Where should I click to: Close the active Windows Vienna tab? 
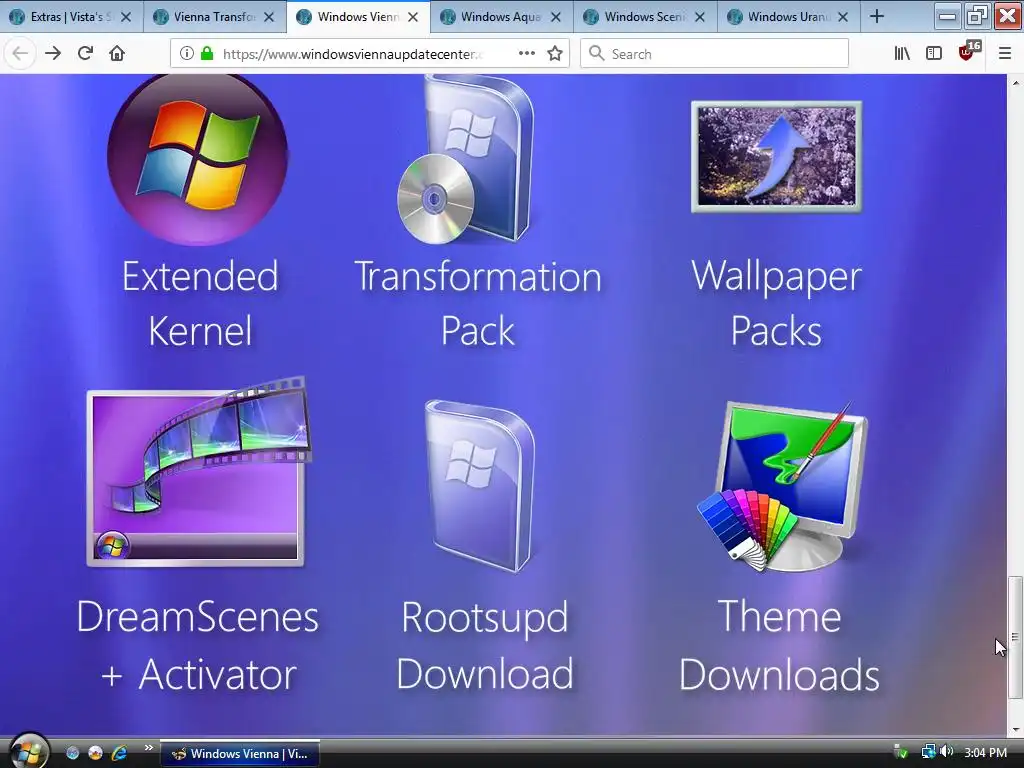[x=413, y=17]
